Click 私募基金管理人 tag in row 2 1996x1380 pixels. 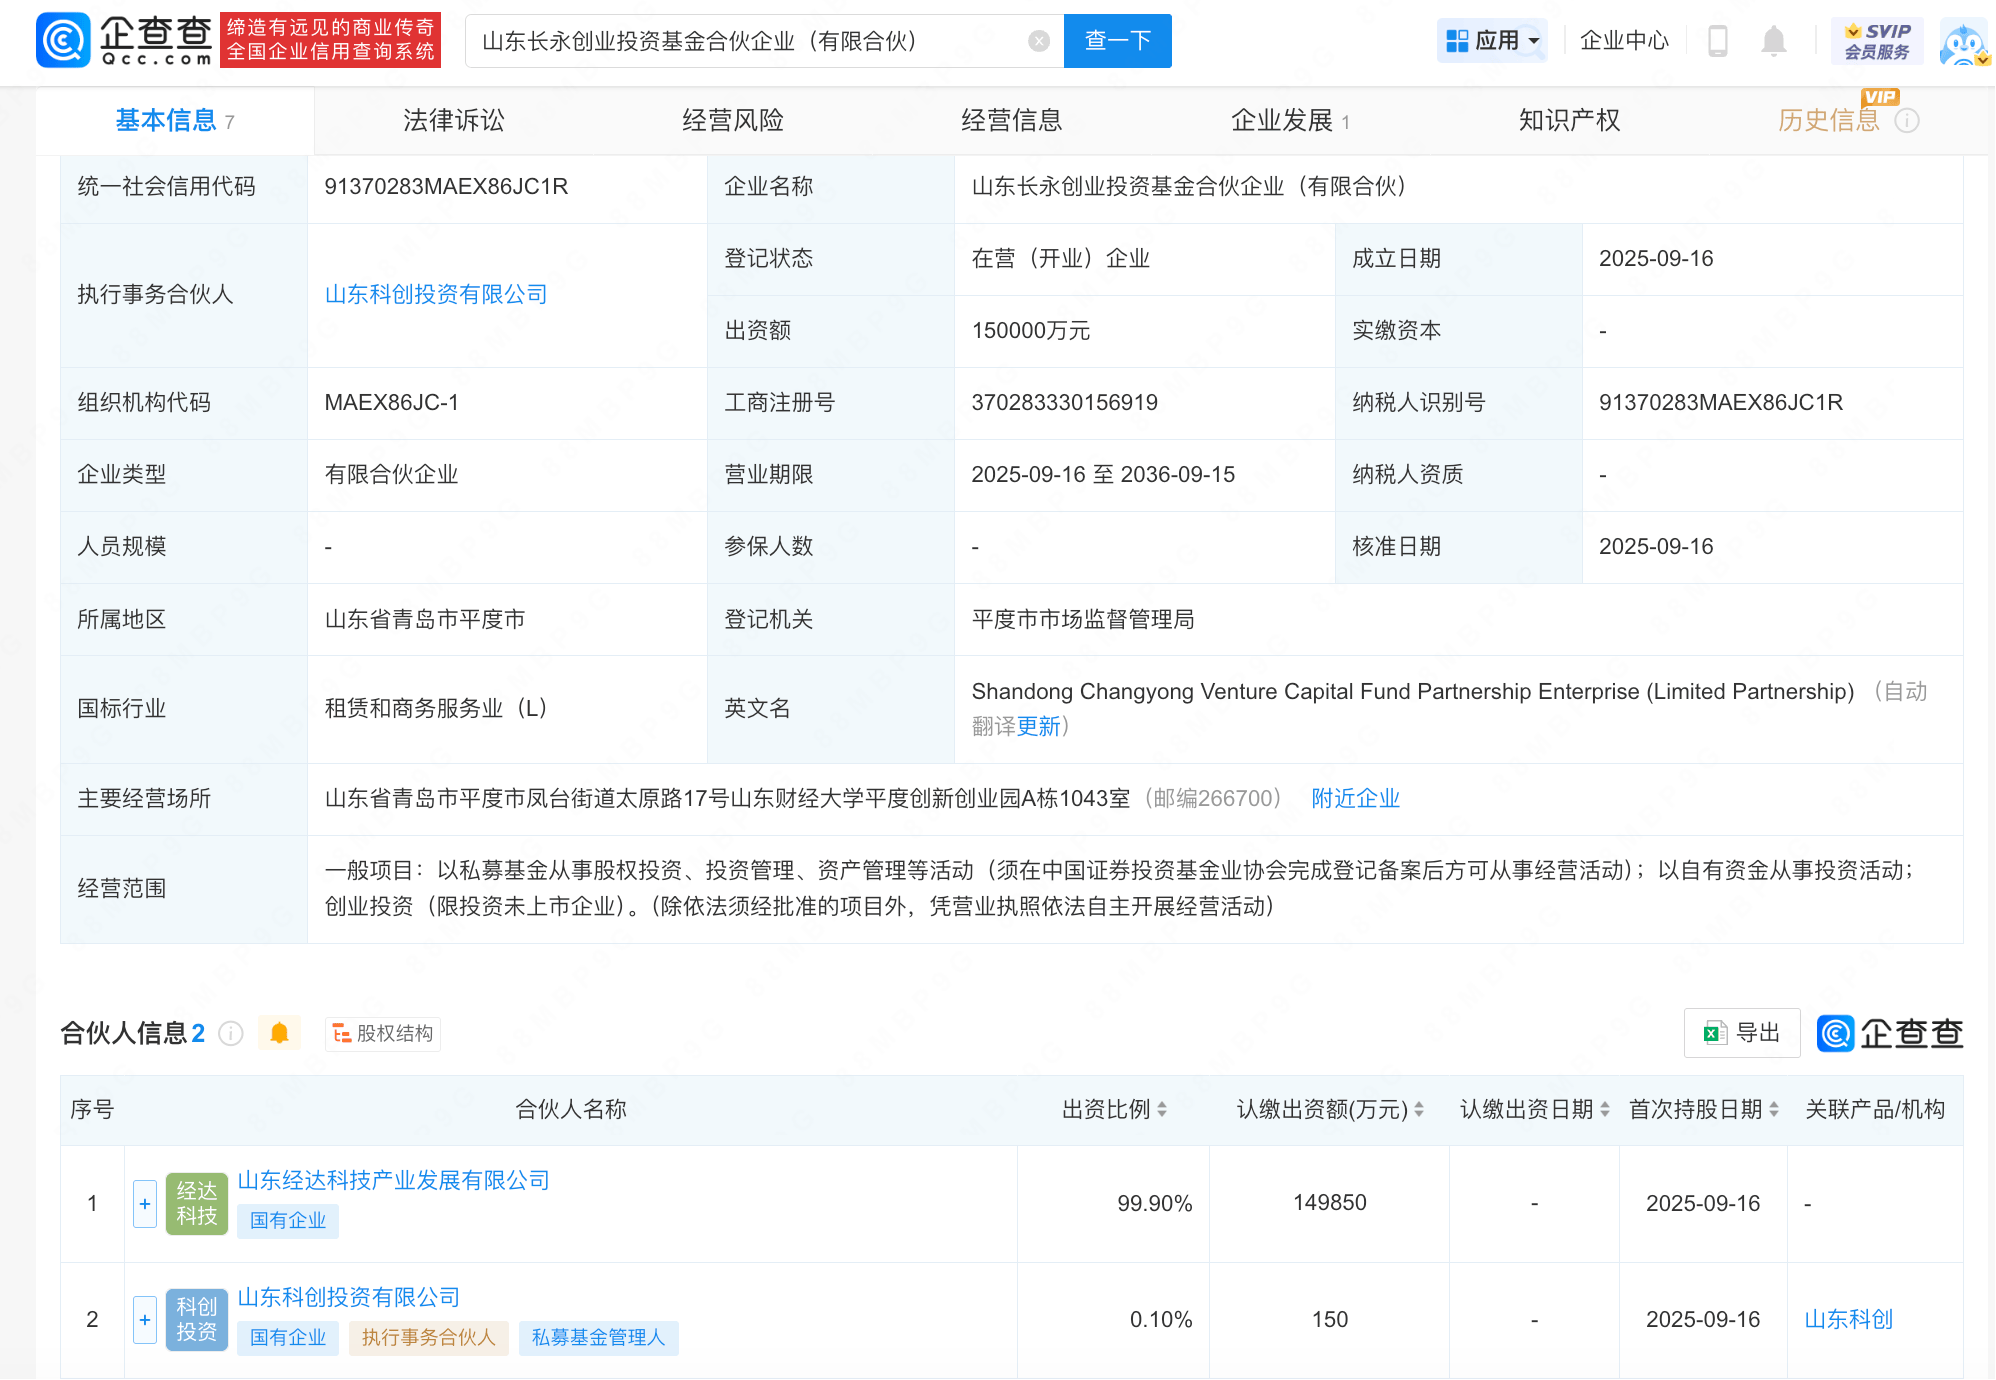[x=599, y=1337]
